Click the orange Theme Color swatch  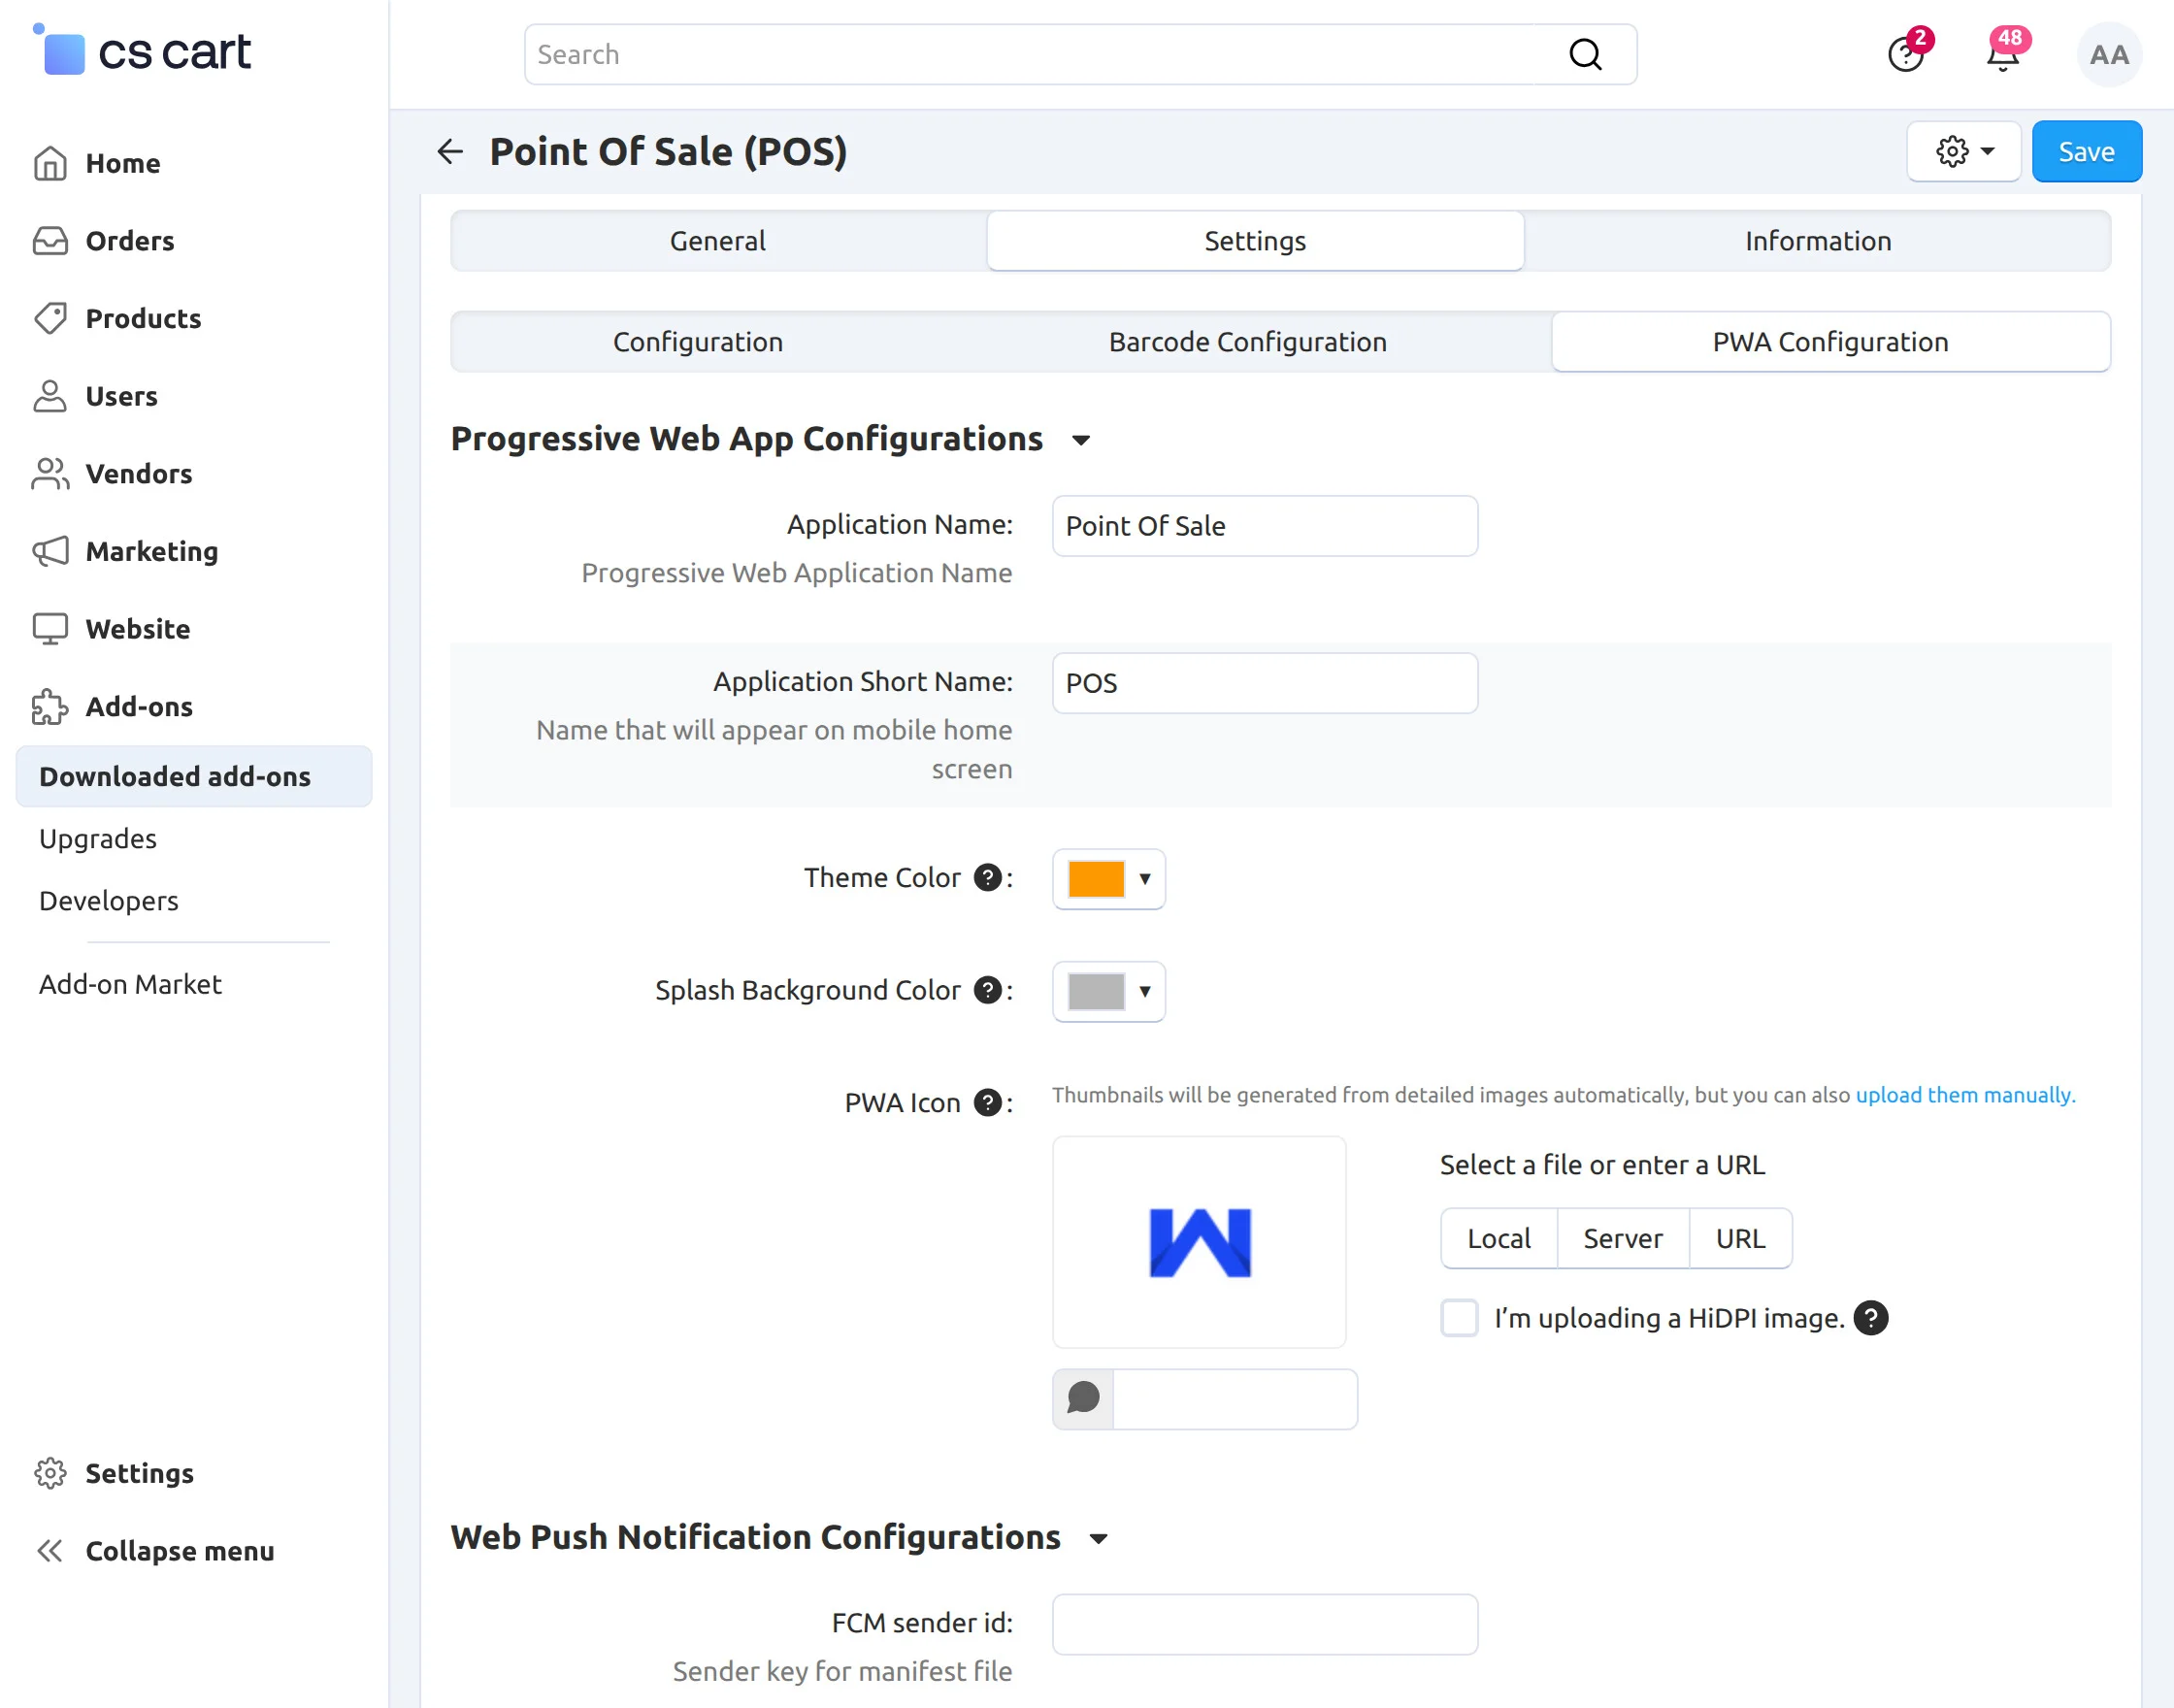tap(1096, 879)
